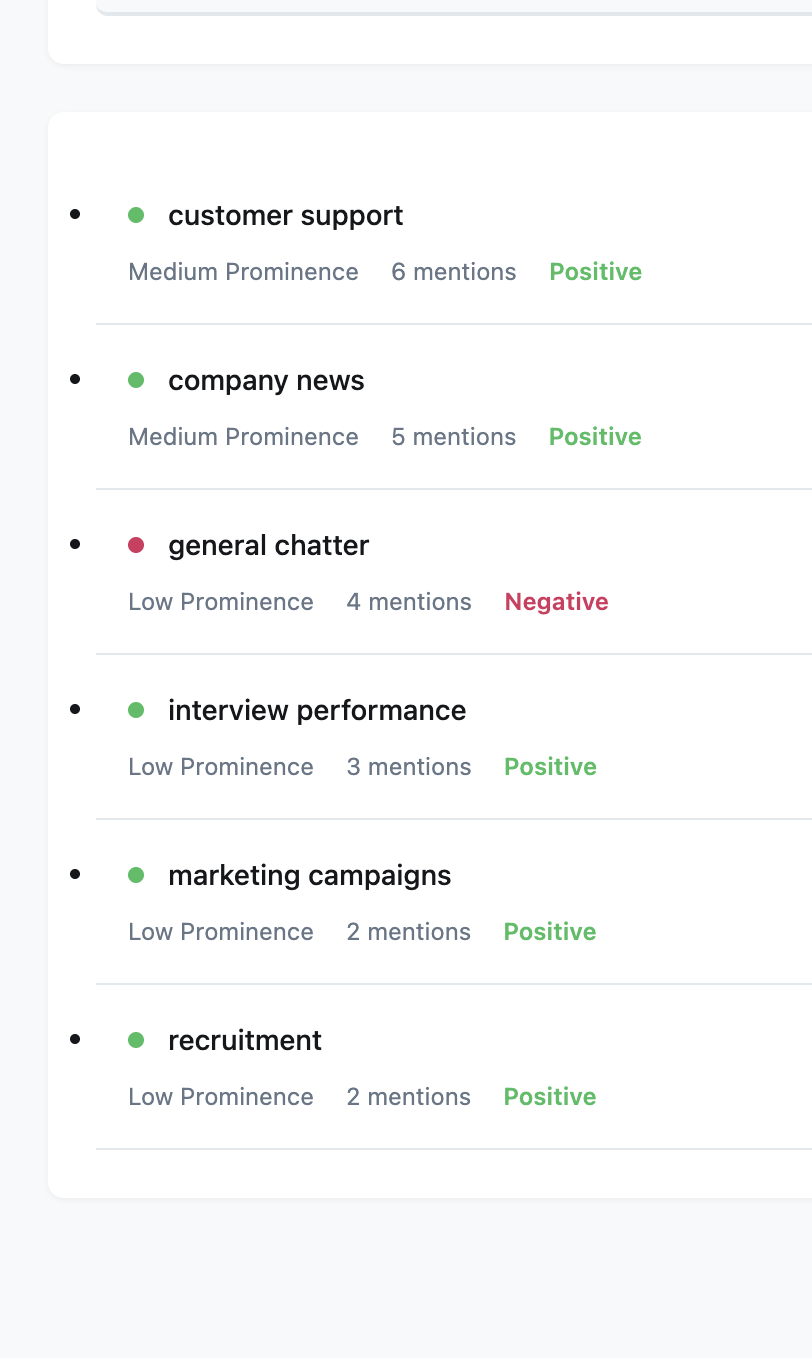Click the Positive label under customer support
Image resolution: width=812 pixels, height=1358 pixels.
coord(595,272)
